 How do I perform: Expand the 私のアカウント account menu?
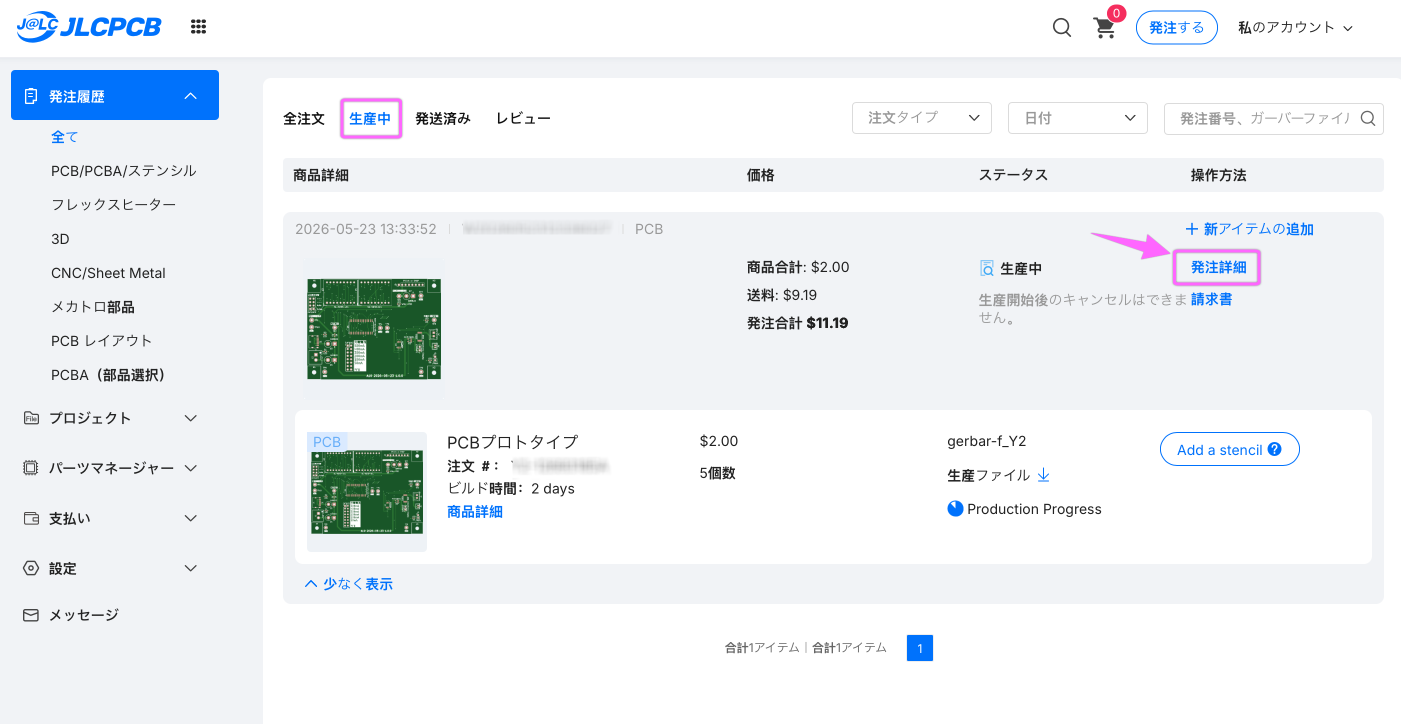[1295, 28]
